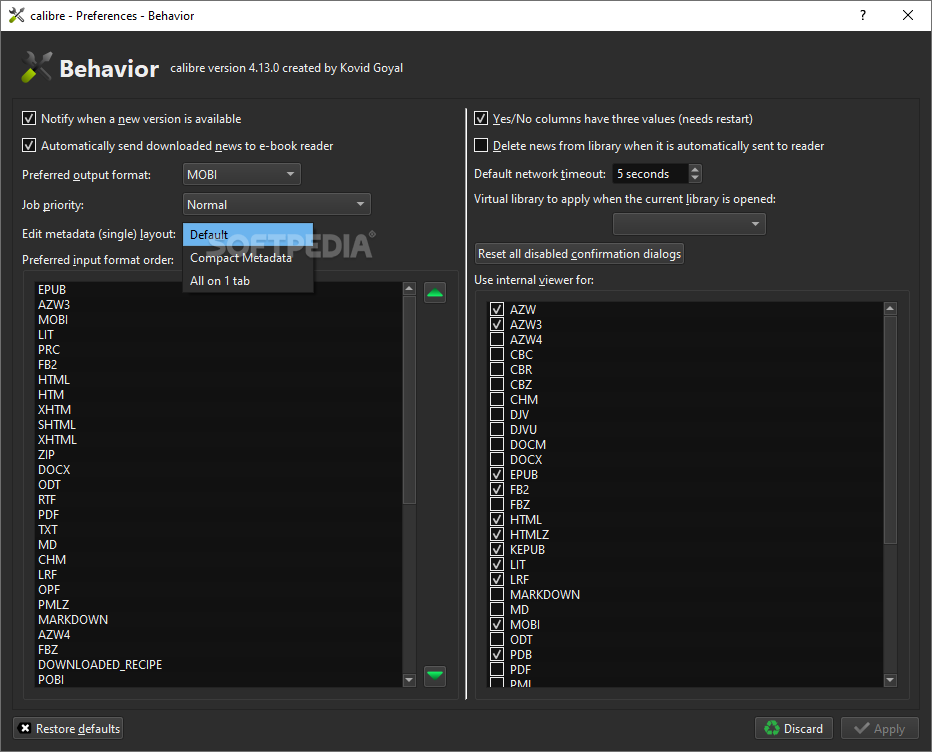Select MOBI in input format order list
Viewport: 932px width, 752px height.
tap(218, 319)
